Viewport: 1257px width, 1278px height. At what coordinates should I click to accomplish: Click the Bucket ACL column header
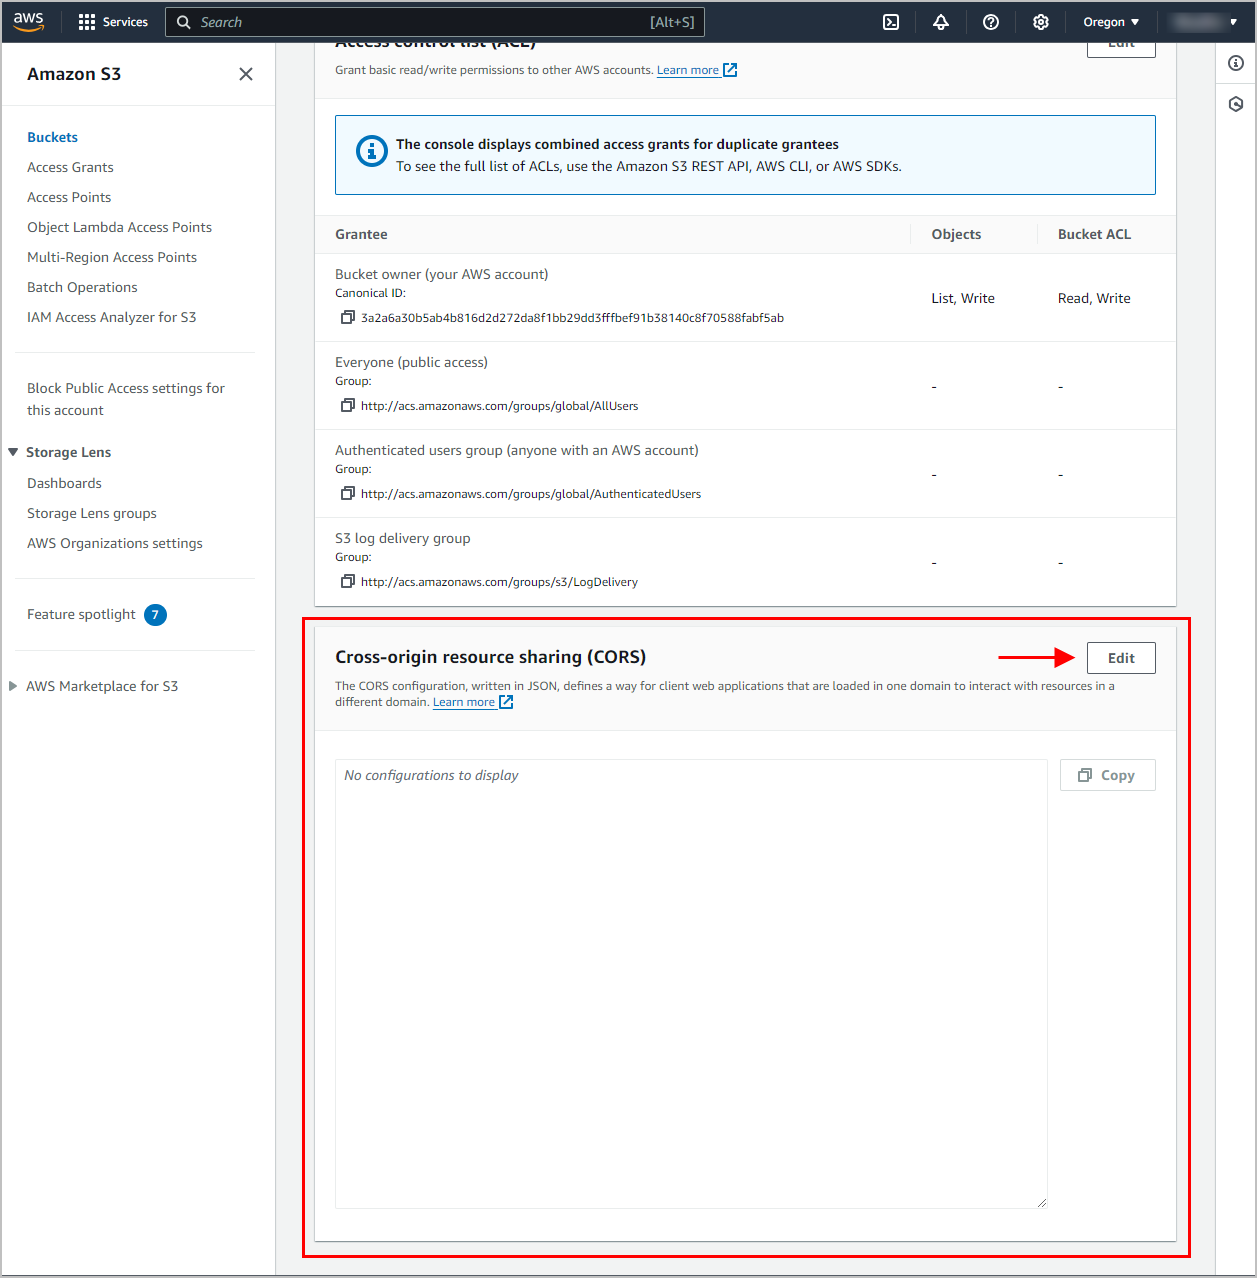[x=1094, y=234]
